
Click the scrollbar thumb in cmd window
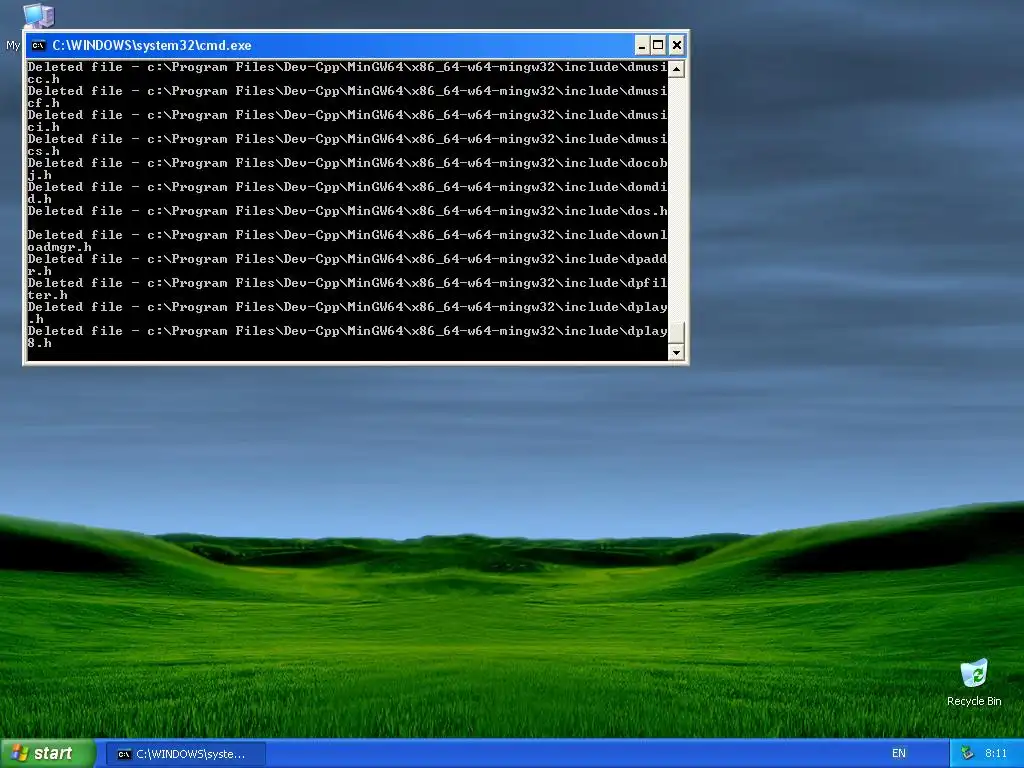click(x=676, y=332)
